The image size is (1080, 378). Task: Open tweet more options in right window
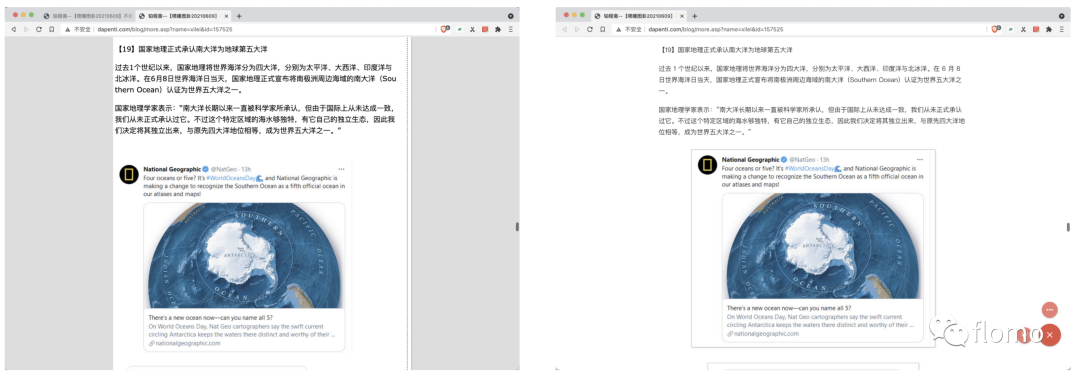pyautogui.click(x=920, y=160)
